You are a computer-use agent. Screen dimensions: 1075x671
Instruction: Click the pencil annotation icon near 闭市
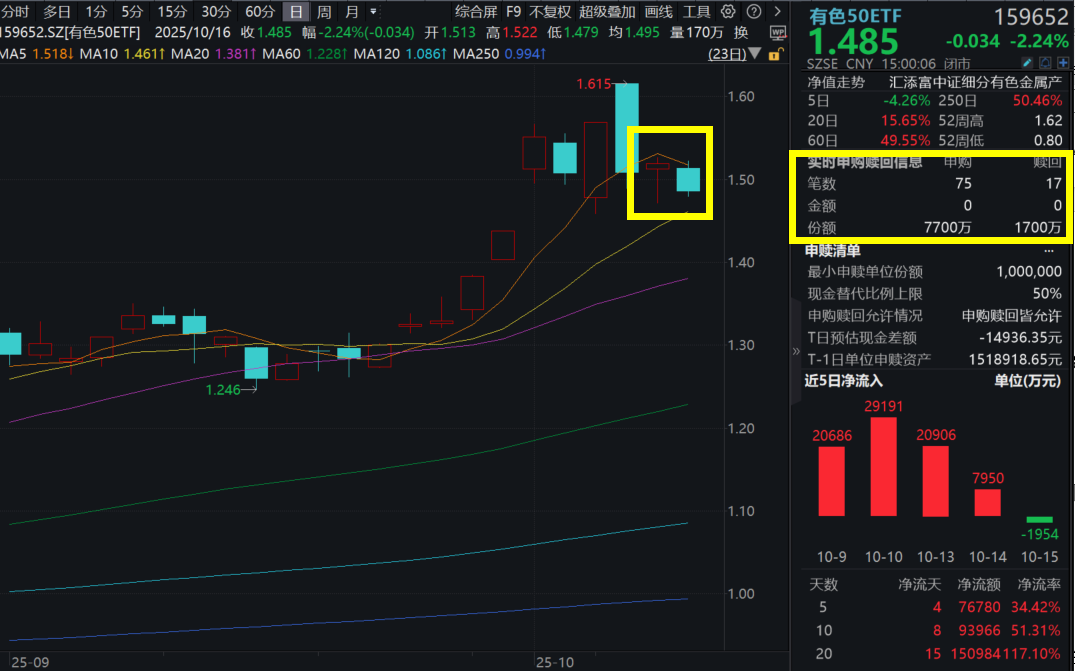pyautogui.click(x=1026, y=62)
